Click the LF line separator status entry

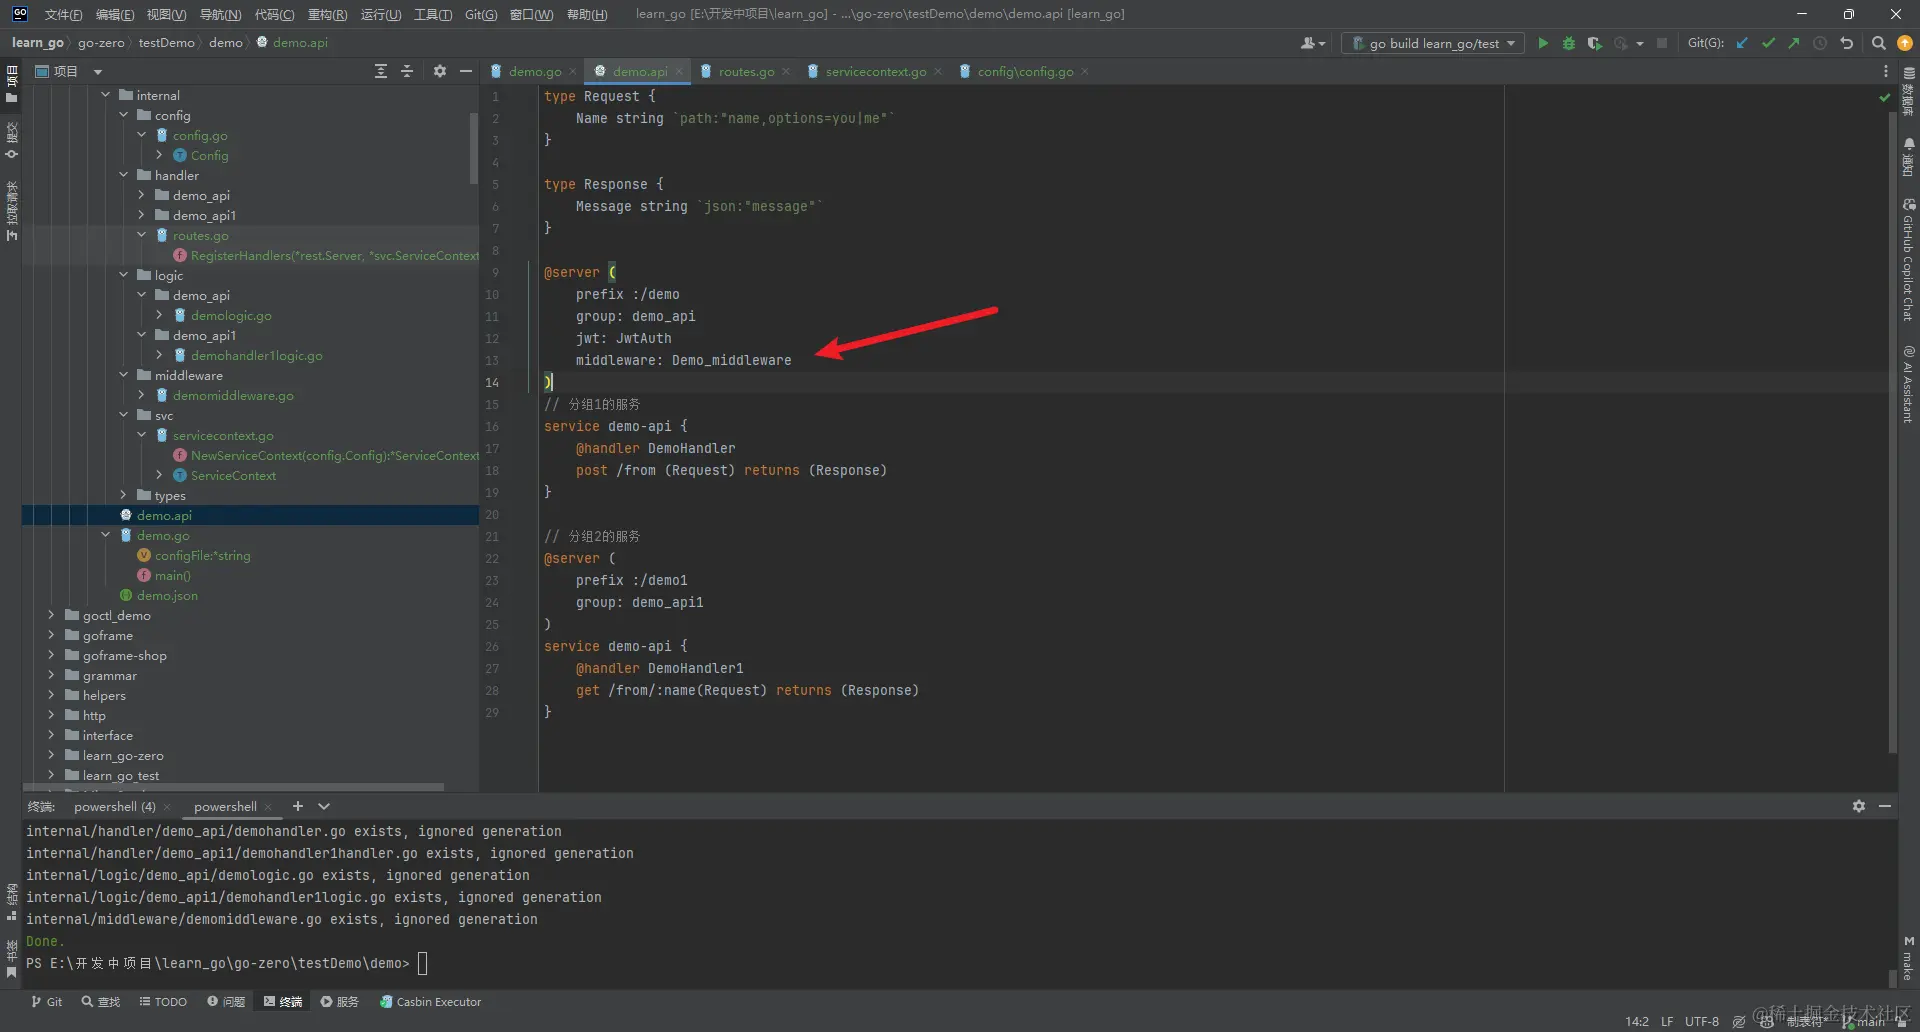tap(1667, 1021)
